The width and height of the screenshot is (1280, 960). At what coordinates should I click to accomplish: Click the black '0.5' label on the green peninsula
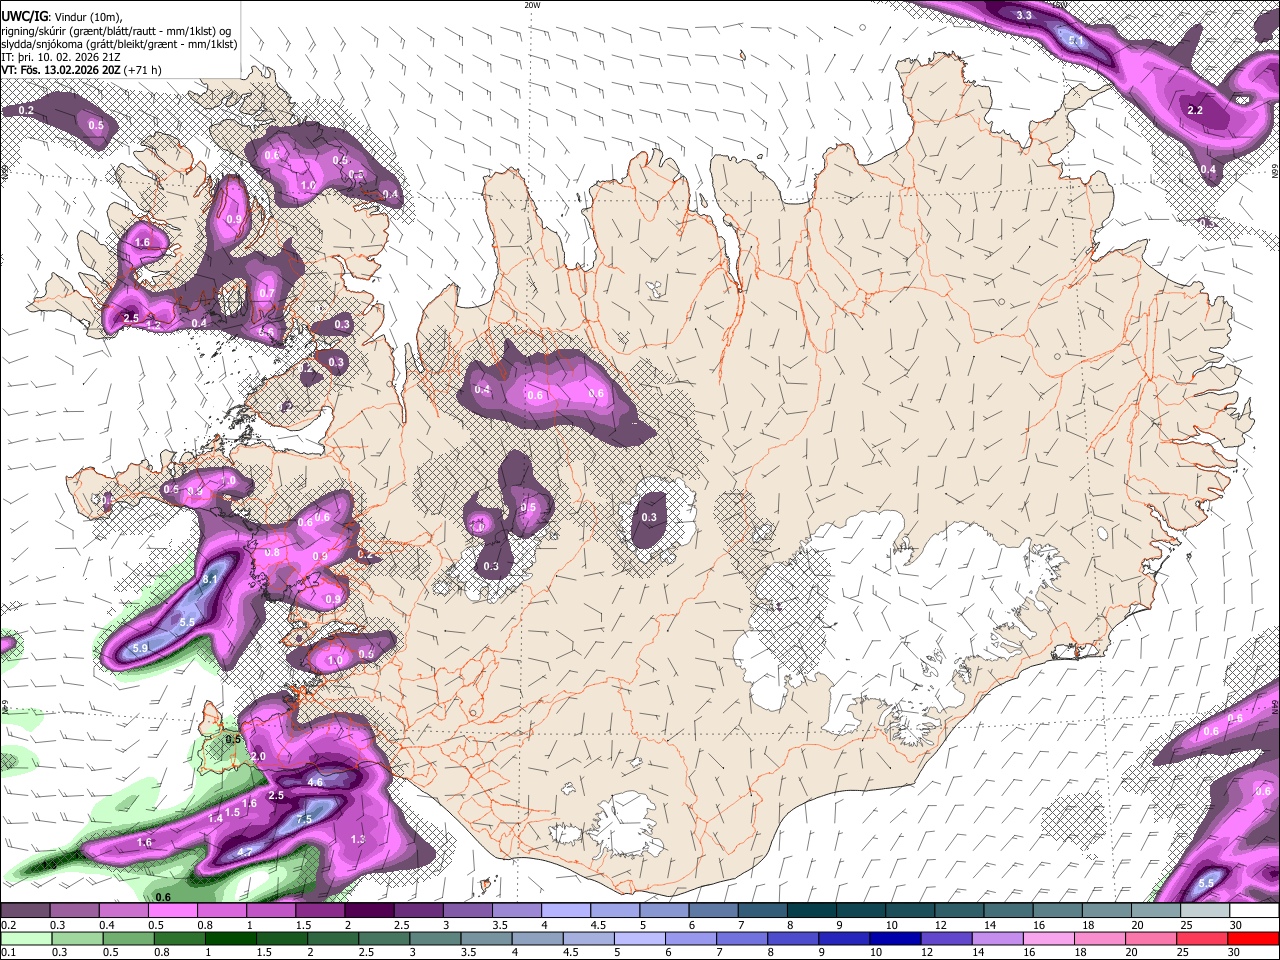pyautogui.click(x=234, y=739)
